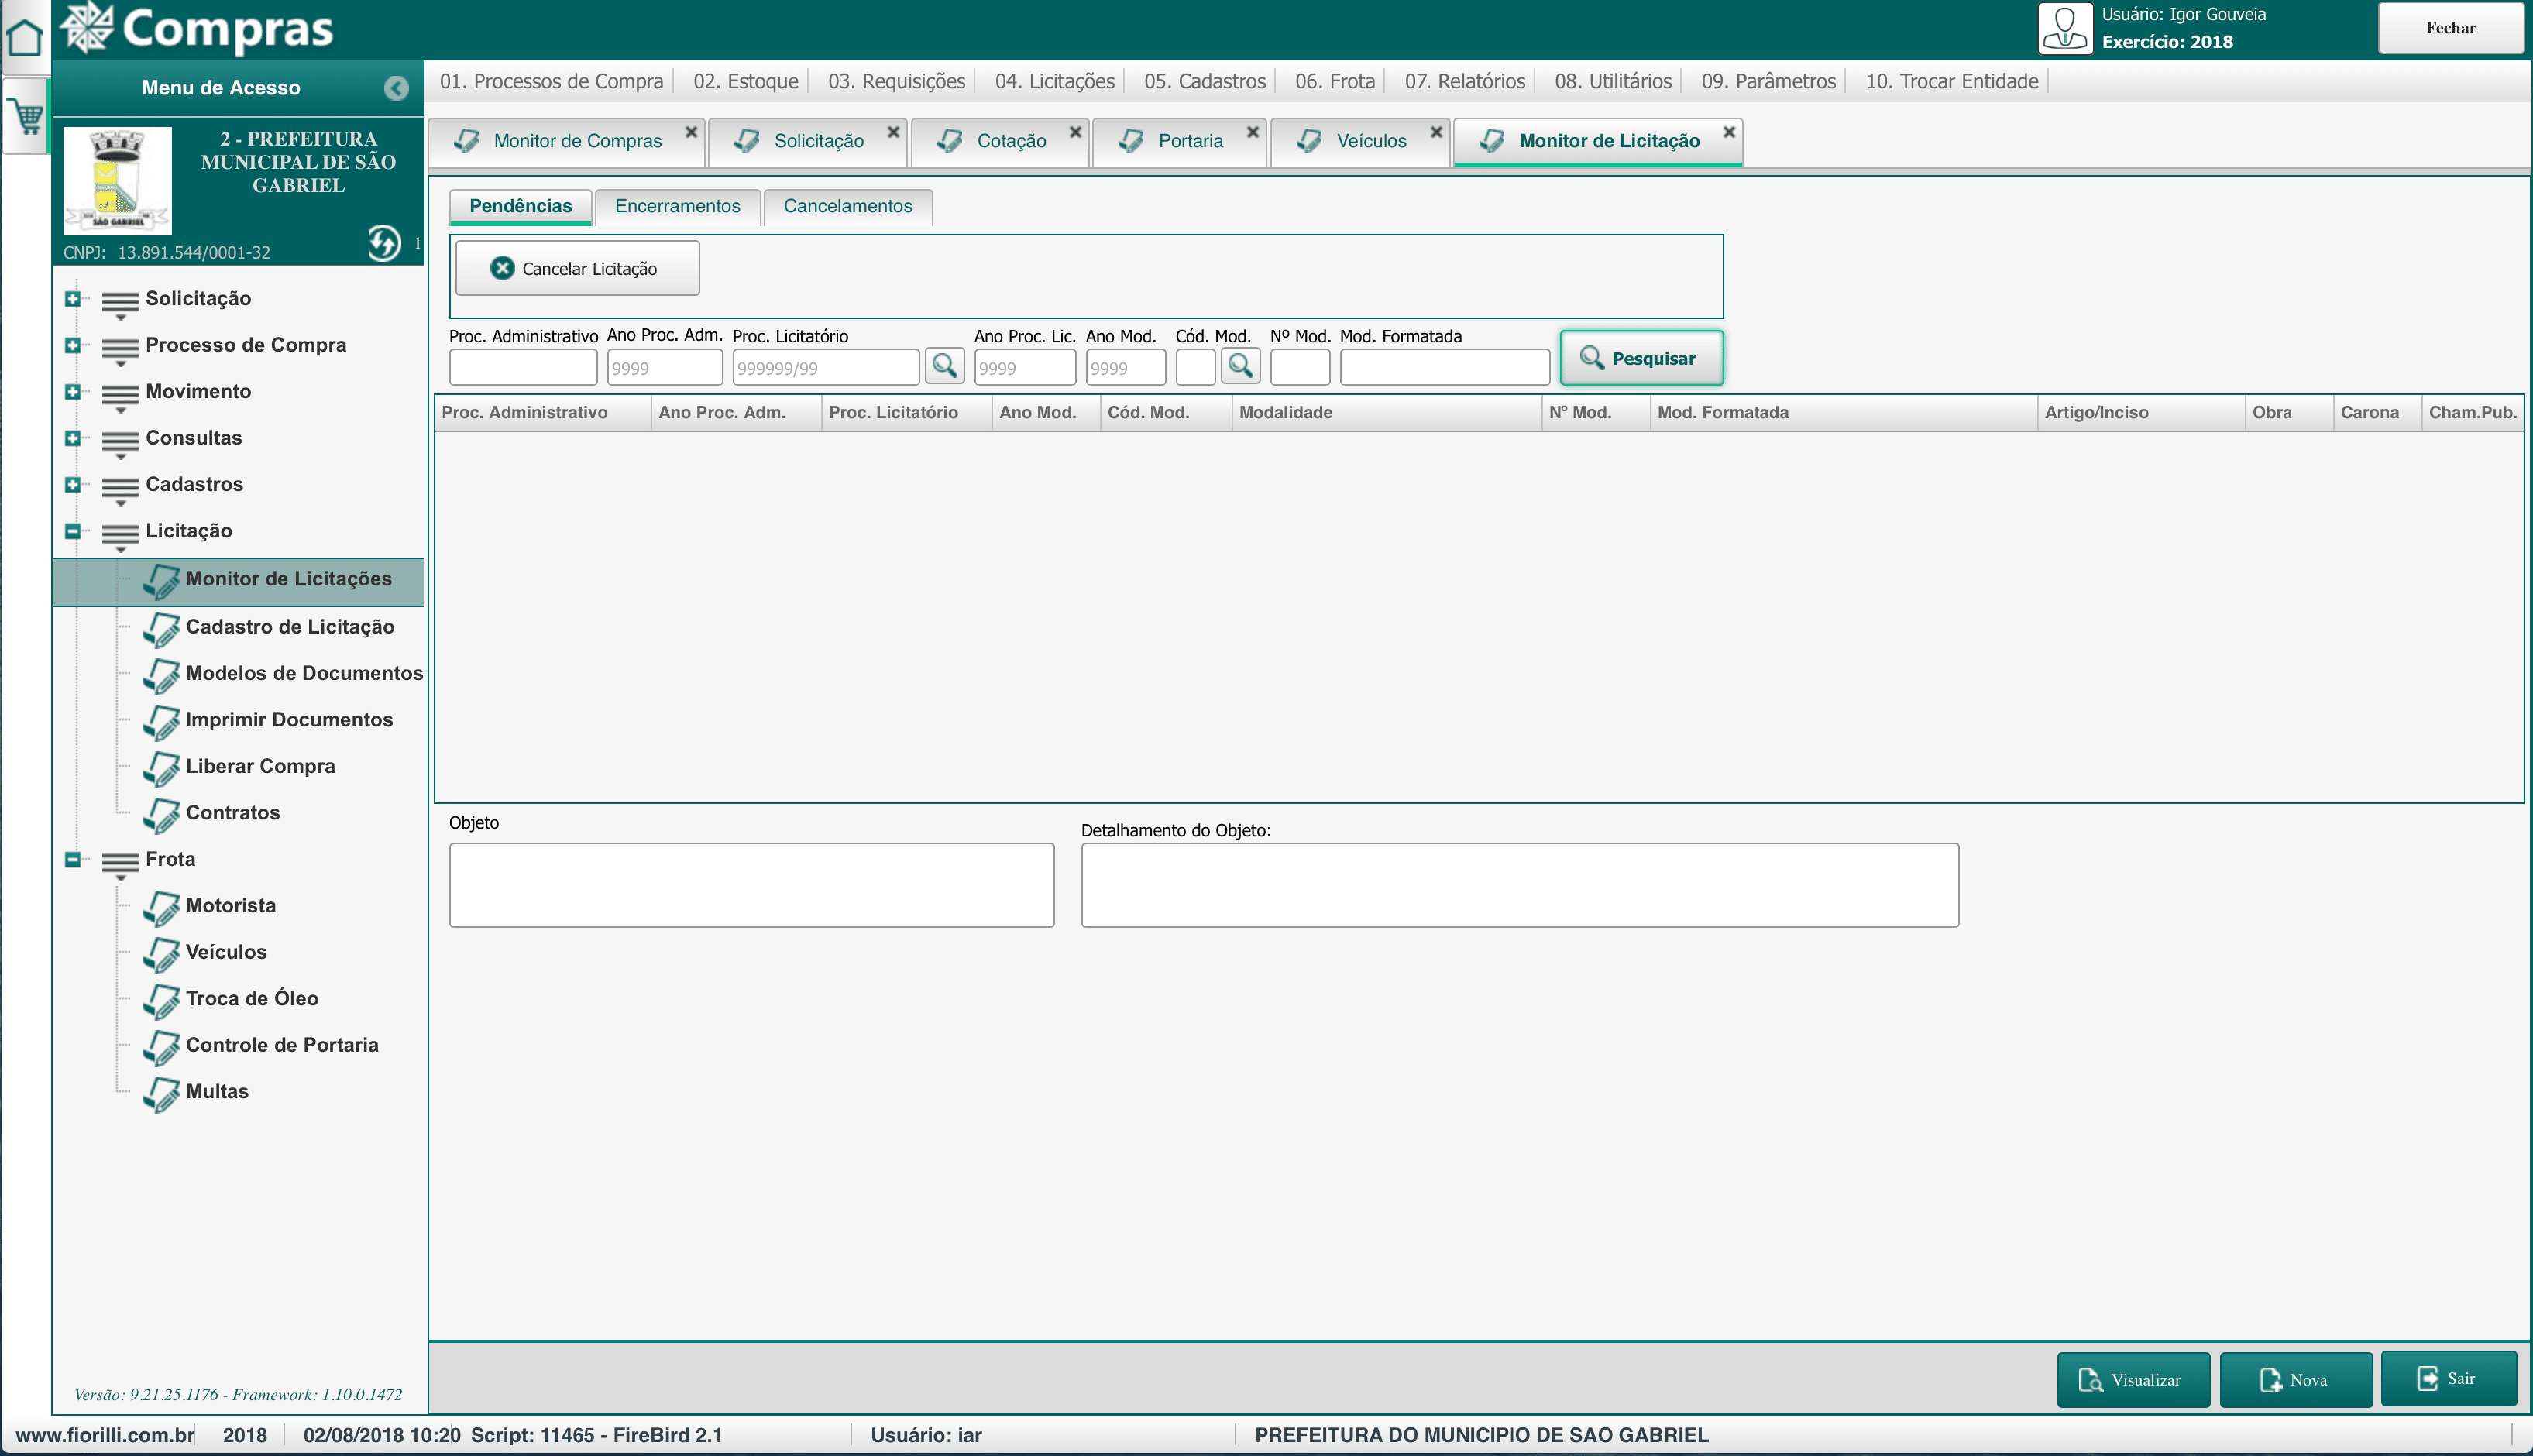Collapse the Licitação tree node
2533x1456 pixels.
pos(72,531)
